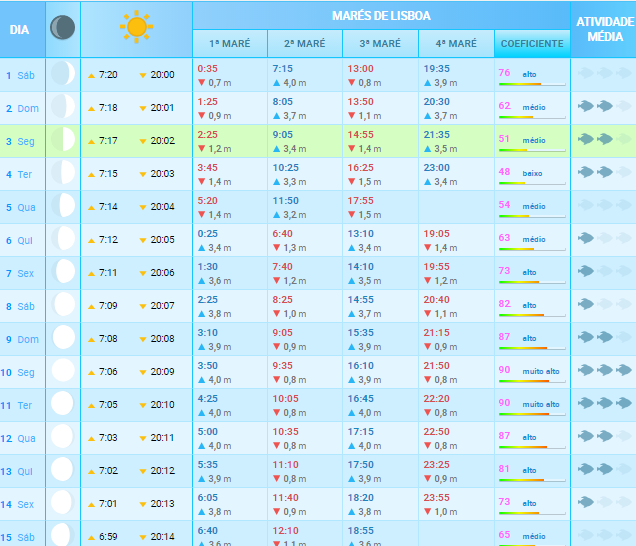This screenshot has height=546, width=636.
Task: Click low tide arrow at 14:55 on 3 Seg
Action: point(352,148)
